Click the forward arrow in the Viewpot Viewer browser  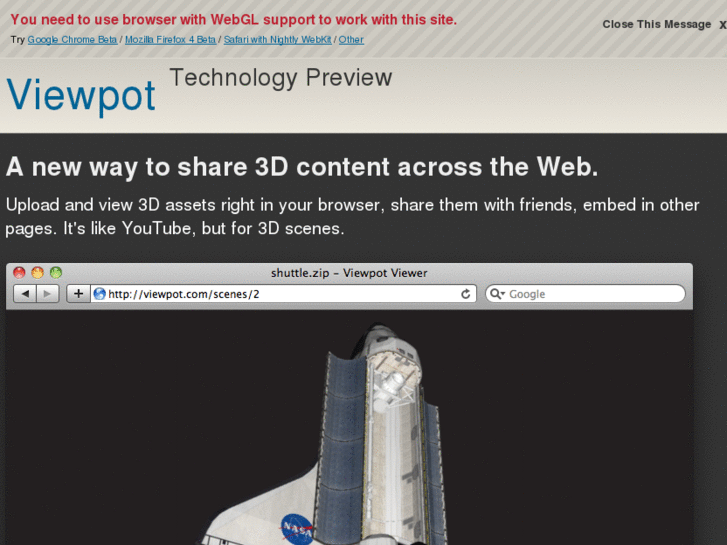tap(48, 294)
